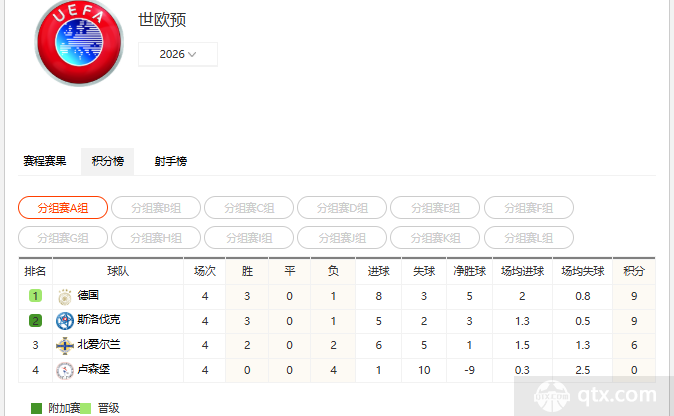674x416 pixels.
Task: Select the 分组赛A组 group filter
Action: pos(63,208)
